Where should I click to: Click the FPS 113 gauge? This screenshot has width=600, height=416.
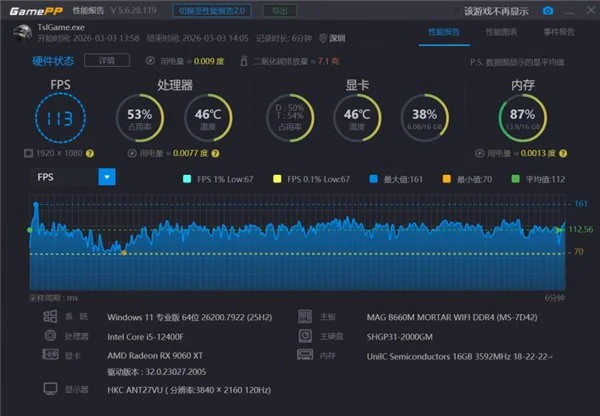(60, 118)
